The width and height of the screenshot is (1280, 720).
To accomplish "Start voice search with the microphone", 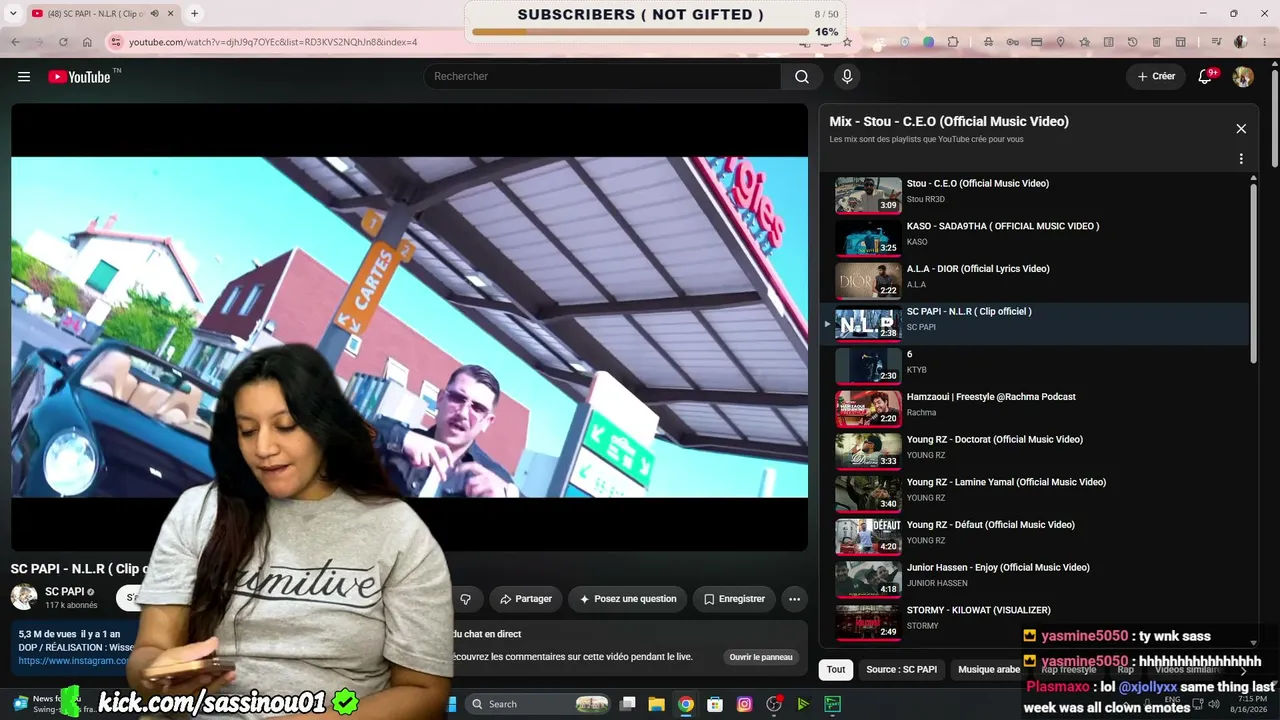I will [x=847, y=77].
